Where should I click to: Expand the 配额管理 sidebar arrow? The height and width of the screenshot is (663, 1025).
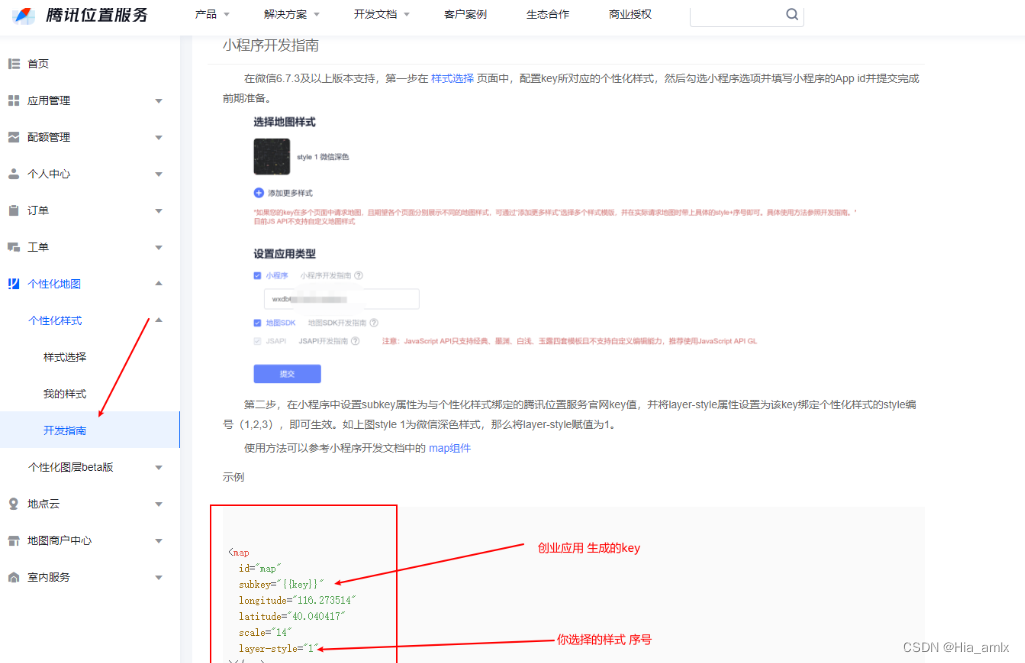158,137
